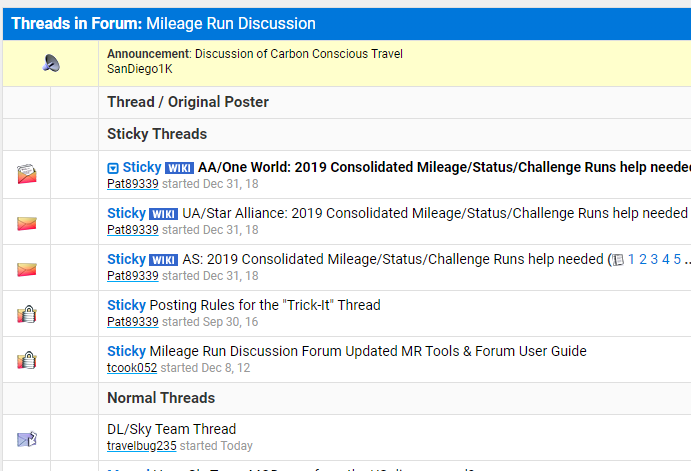Open the WIKI badge on UA/Star Alliance thread
Screen dimensions: 691x471
(163, 214)
